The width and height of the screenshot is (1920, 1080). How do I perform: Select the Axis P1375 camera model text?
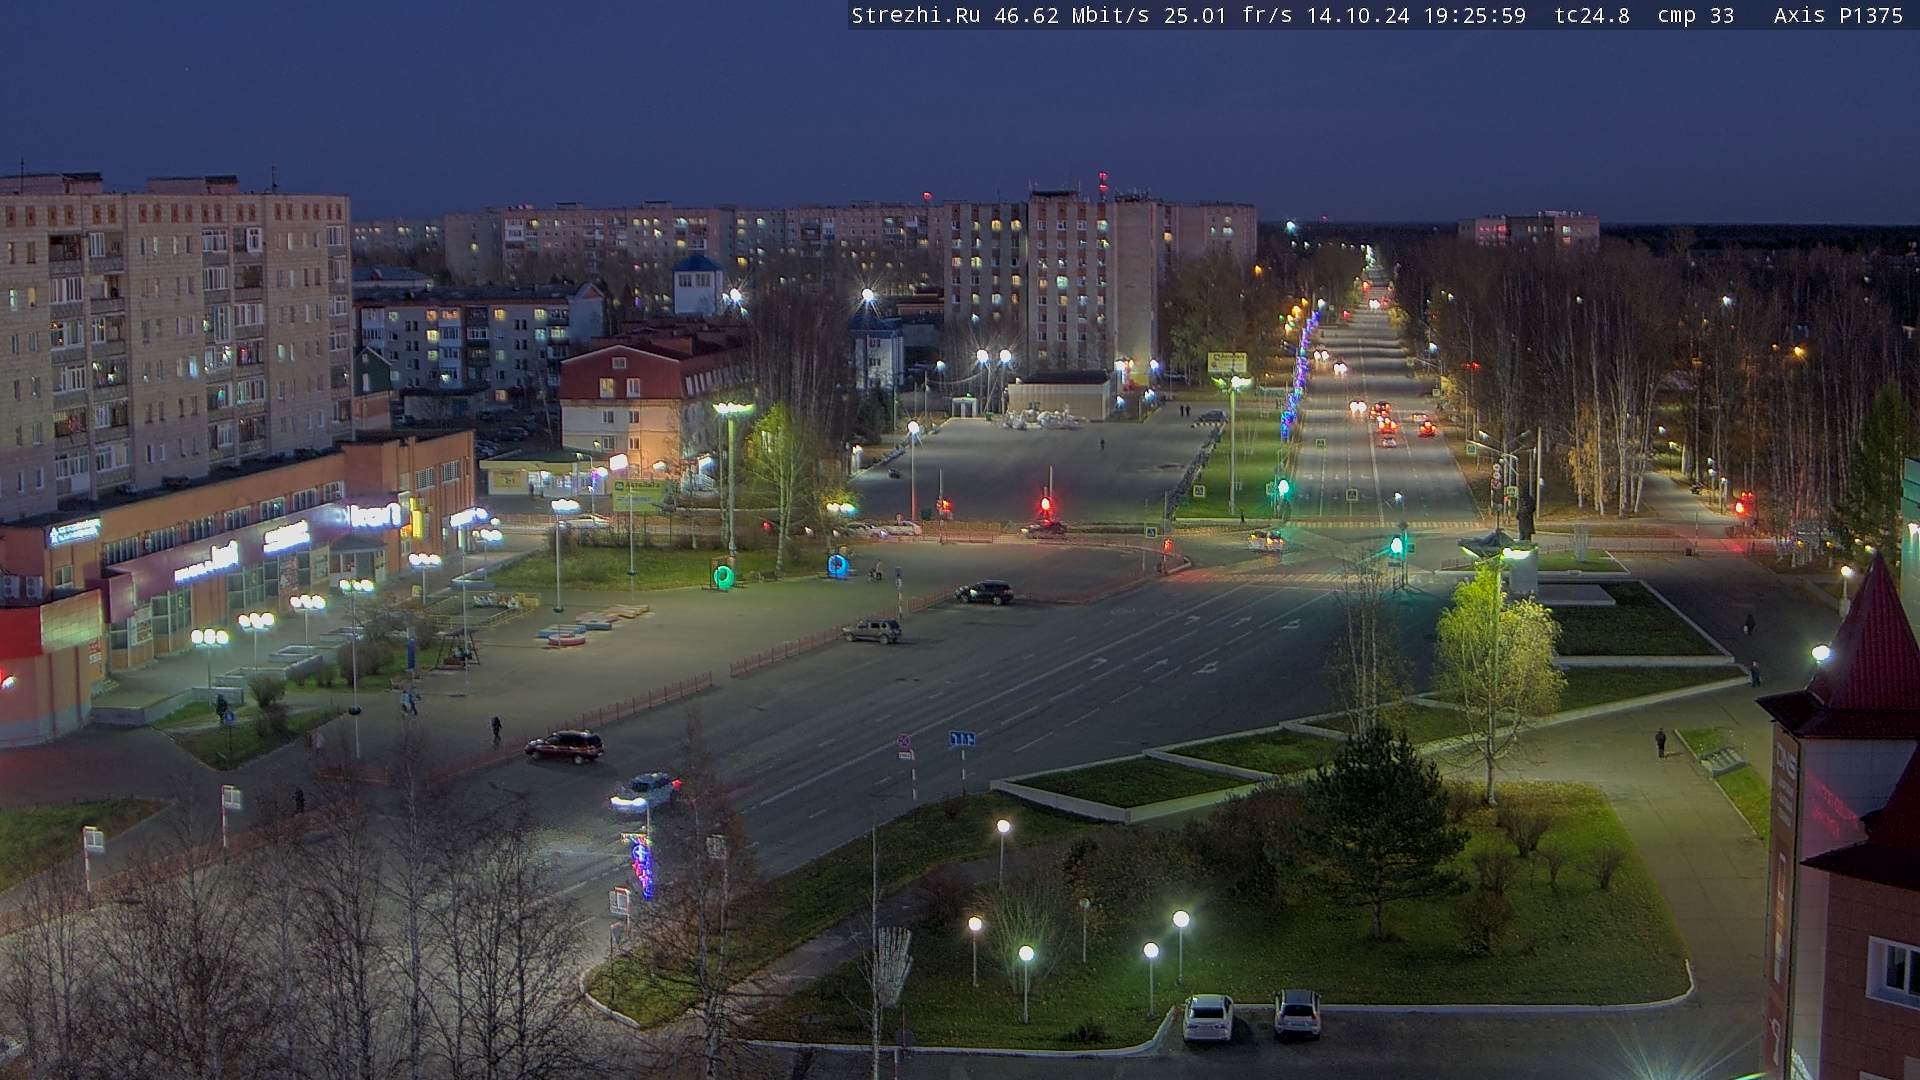(x=1838, y=15)
